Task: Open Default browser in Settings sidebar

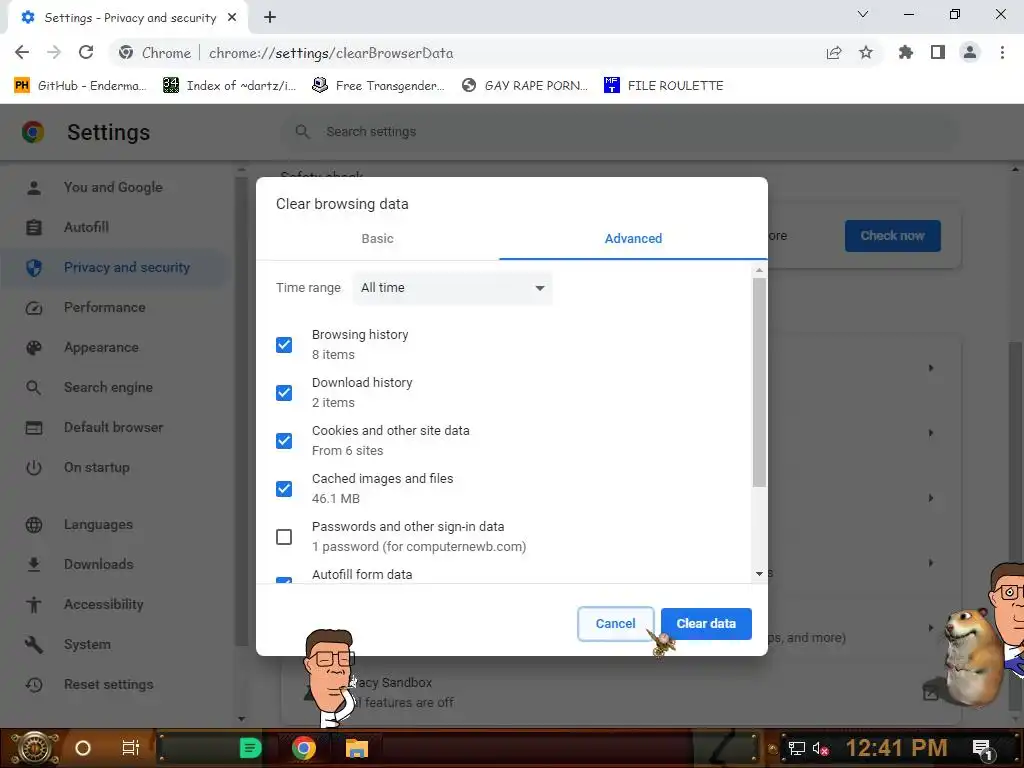Action: pyautogui.click(x=114, y=427)
